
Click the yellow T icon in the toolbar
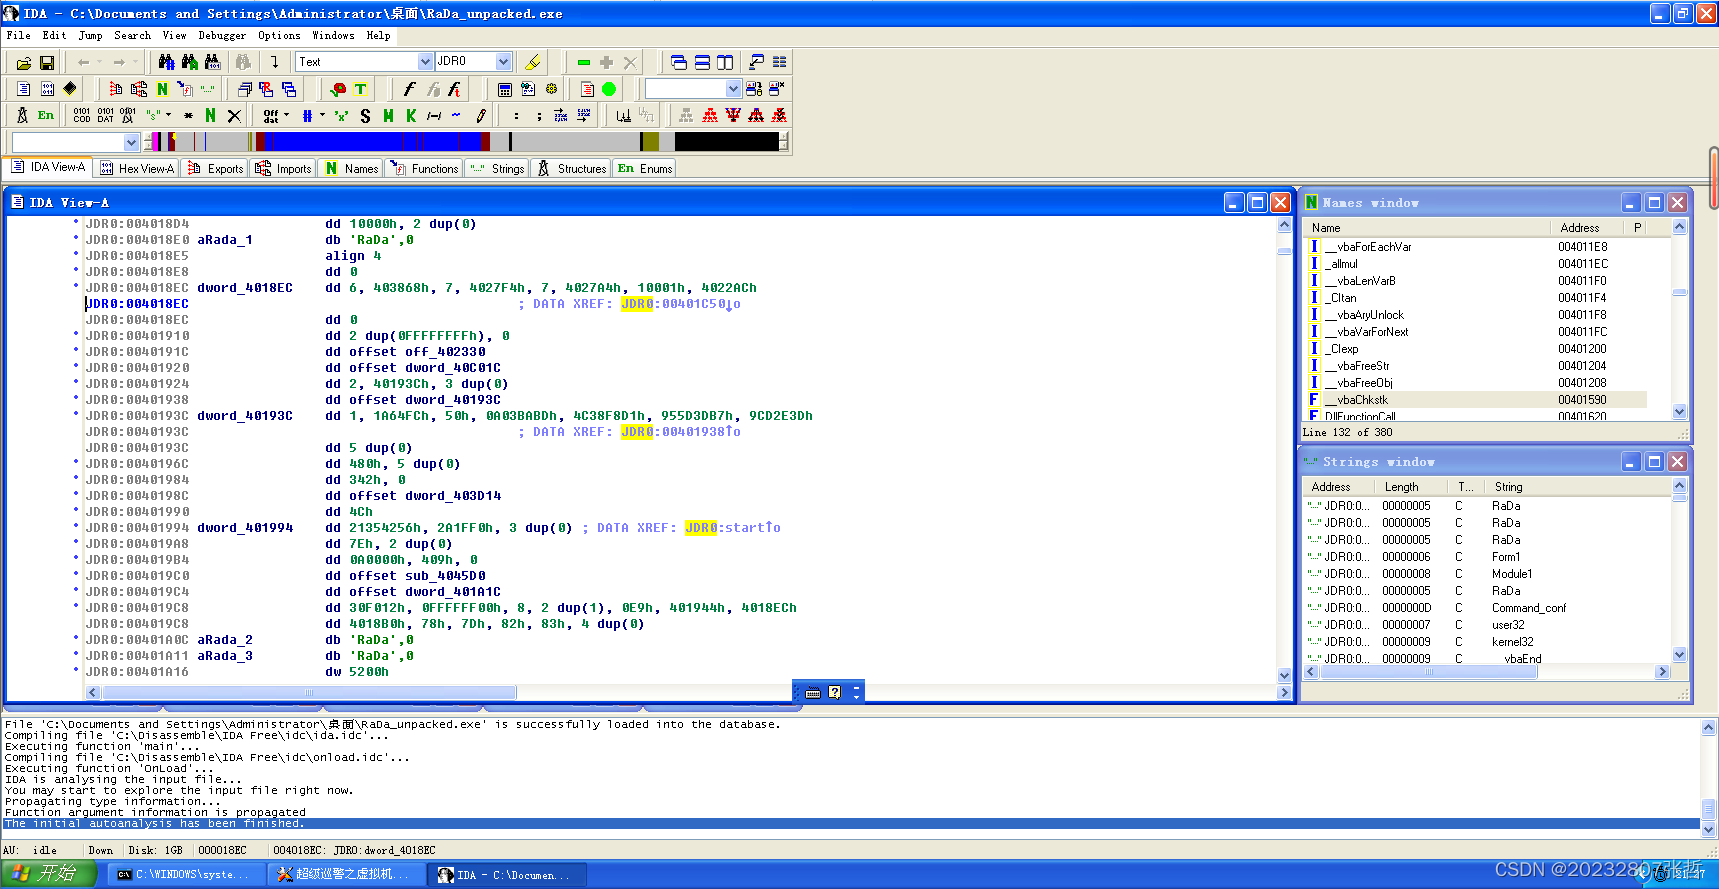click(361, 89)
